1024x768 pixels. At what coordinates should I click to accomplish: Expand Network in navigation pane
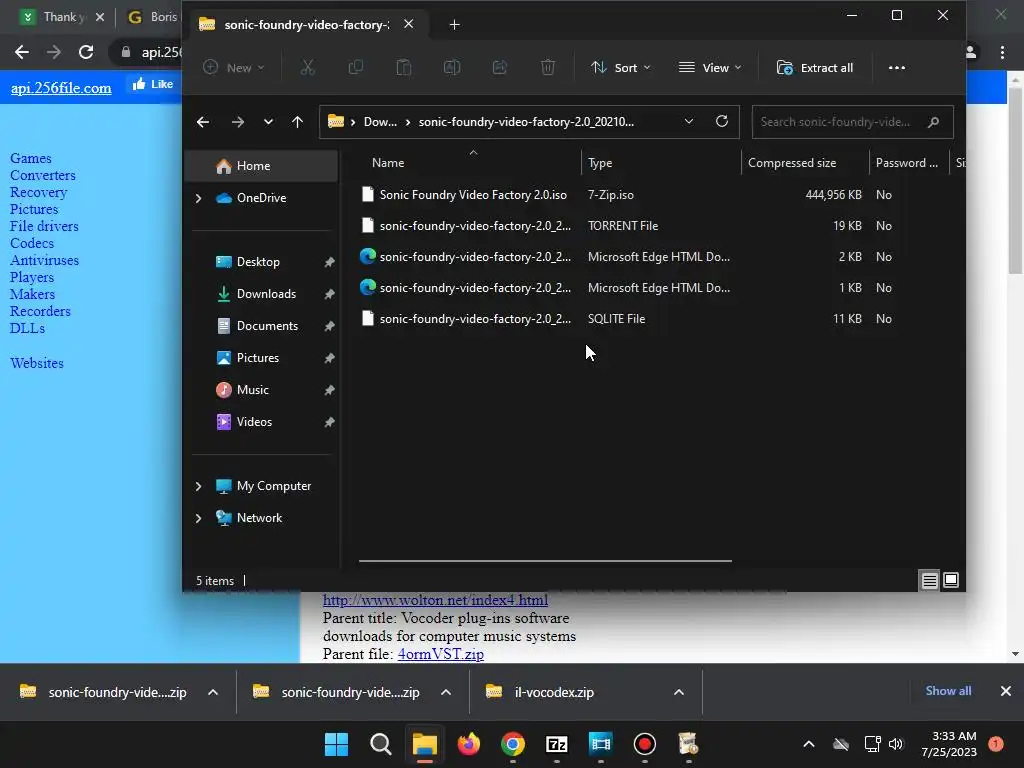pos(199,518)
